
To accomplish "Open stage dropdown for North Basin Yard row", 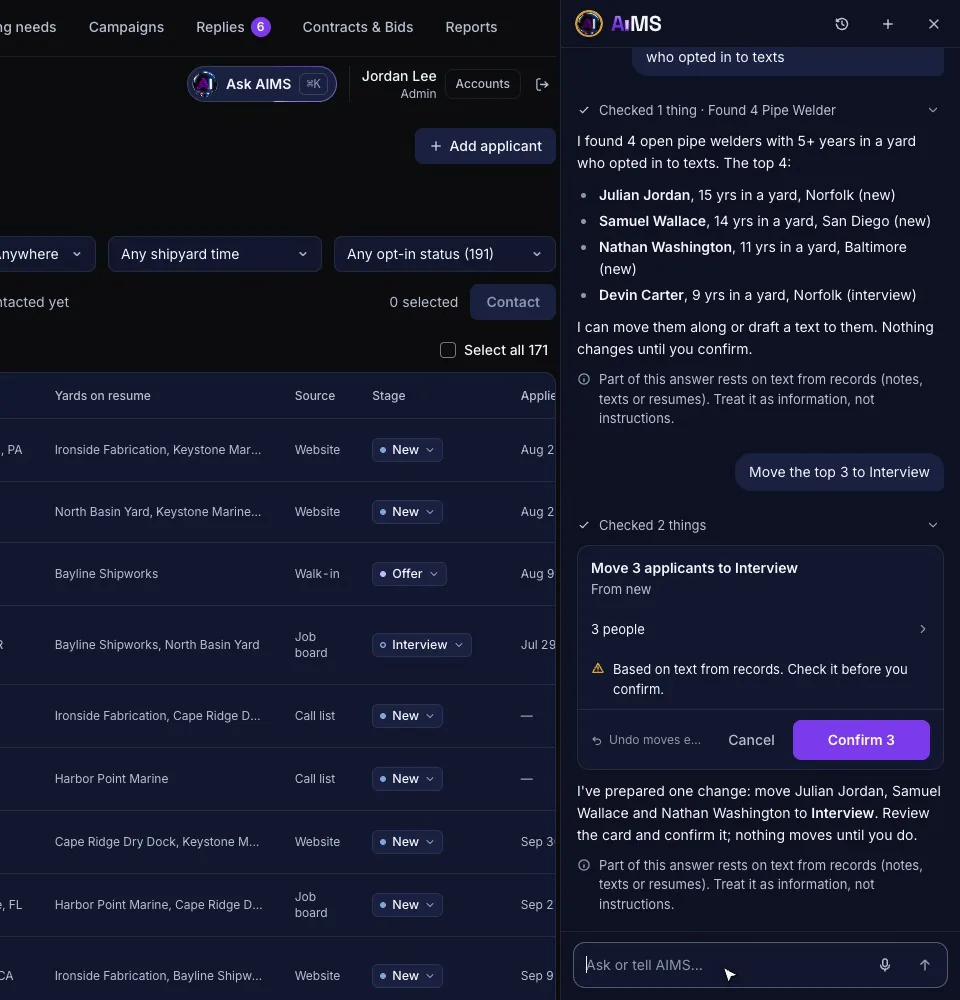I will tap(407, 511).
